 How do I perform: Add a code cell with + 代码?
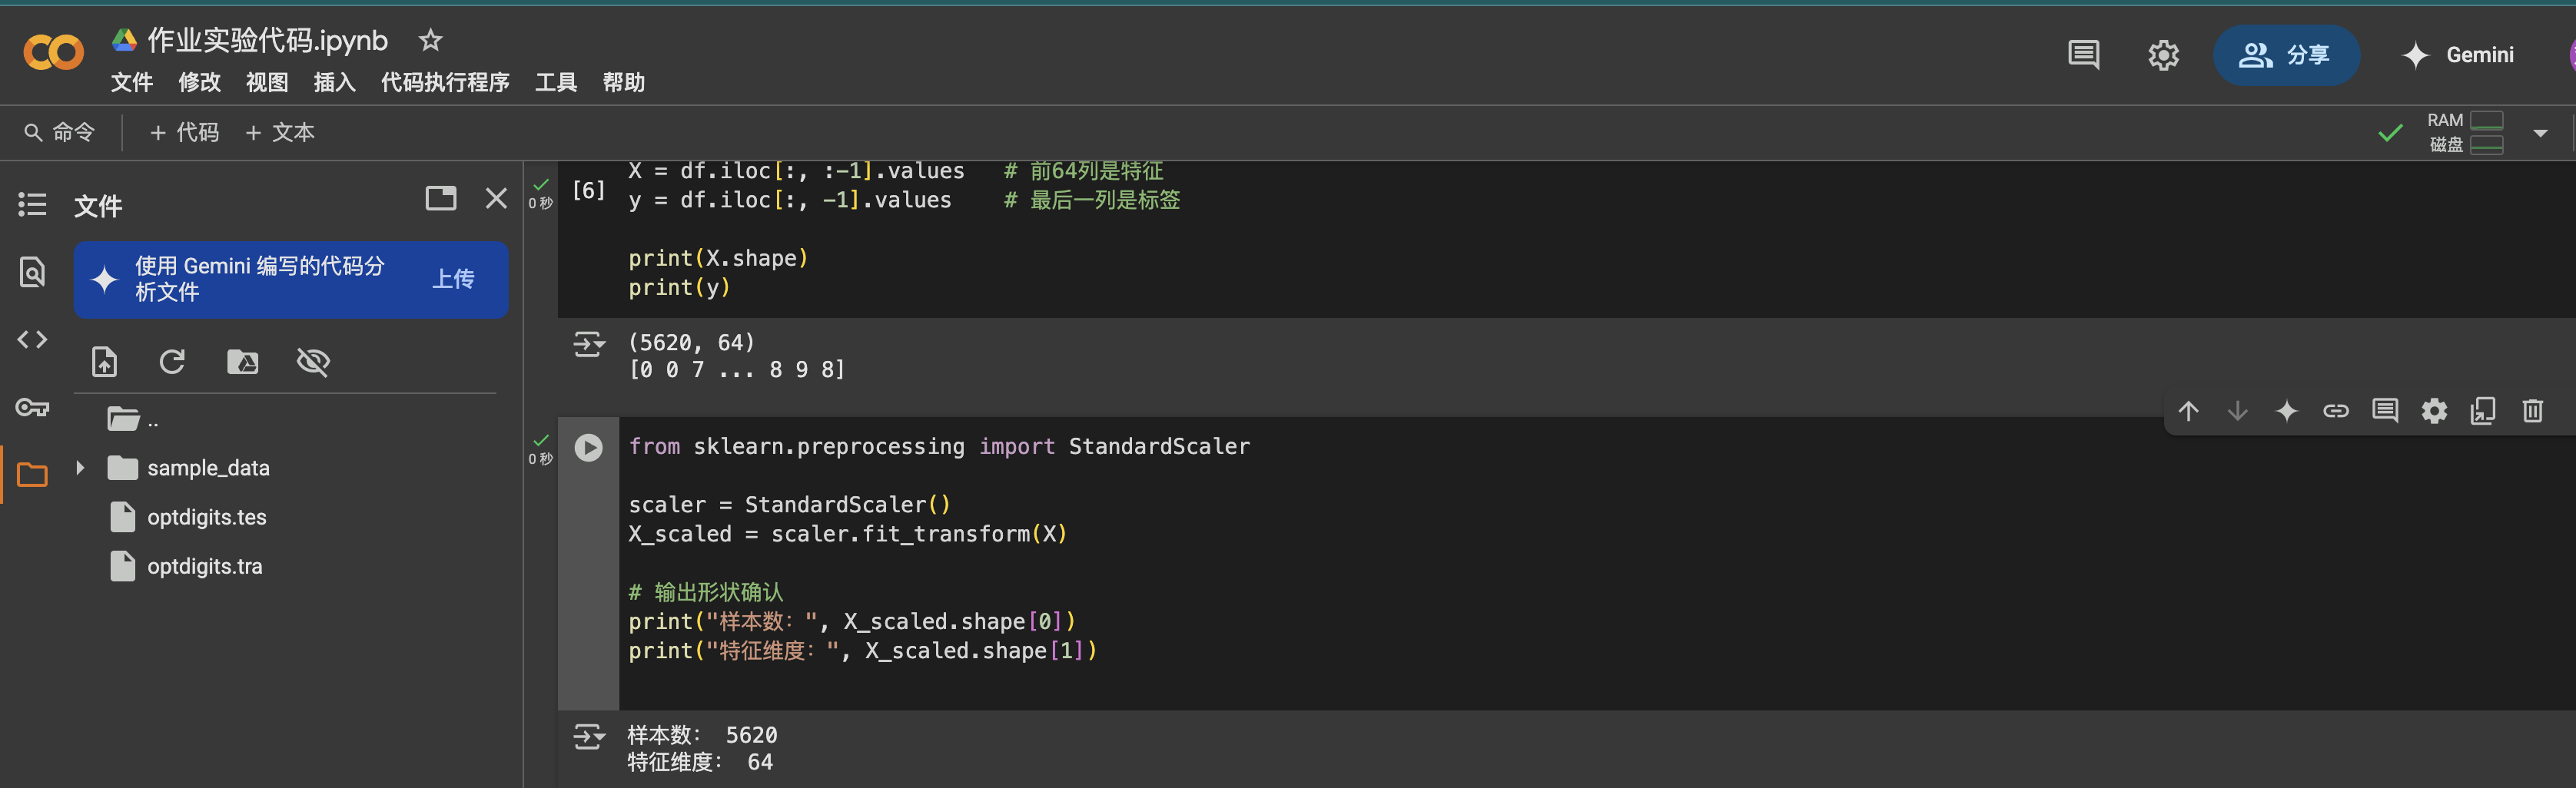pos(184,132)
